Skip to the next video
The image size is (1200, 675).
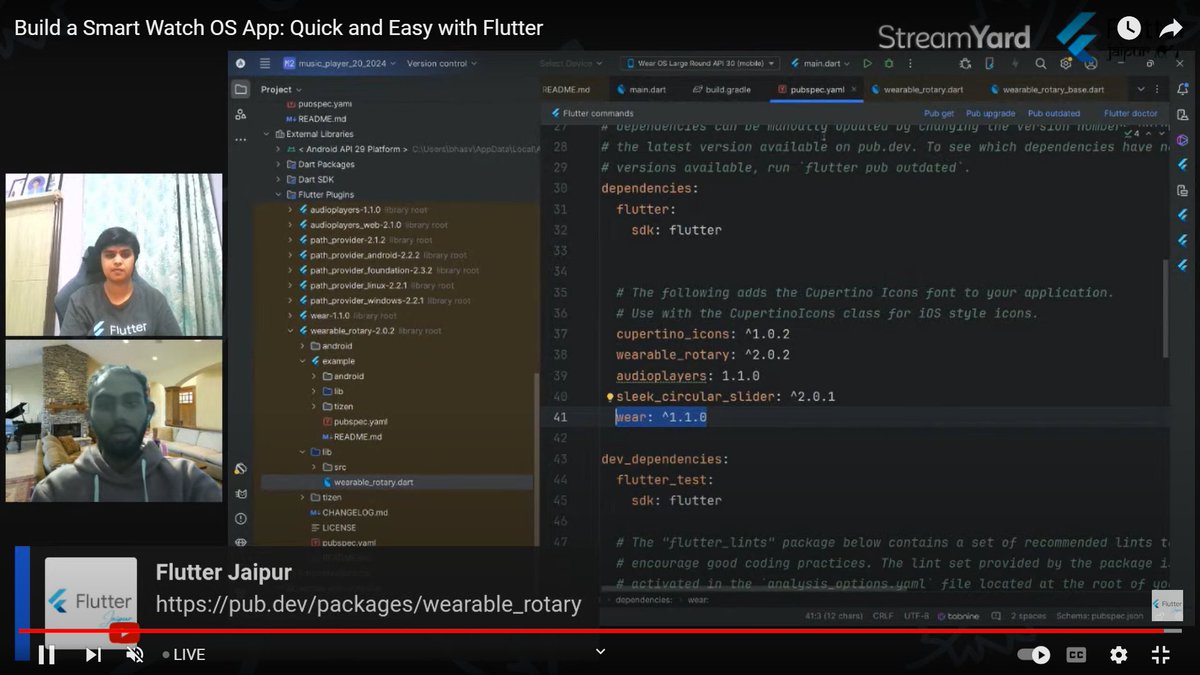pyautogui.click(x=92, y=655)
